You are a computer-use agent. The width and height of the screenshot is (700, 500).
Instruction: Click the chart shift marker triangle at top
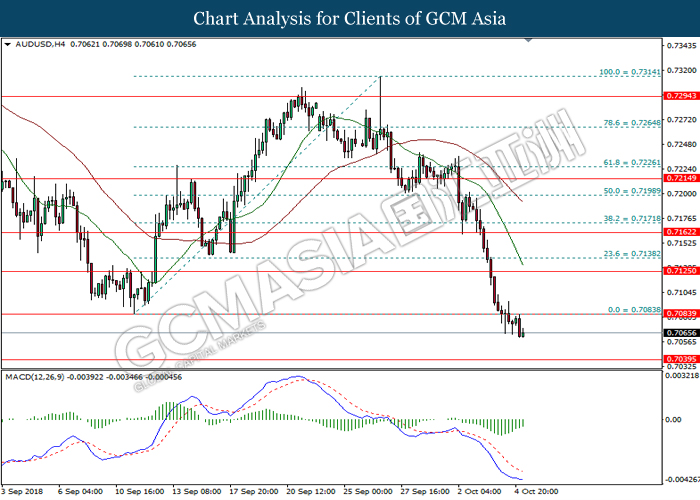click(x=529, y=40)
